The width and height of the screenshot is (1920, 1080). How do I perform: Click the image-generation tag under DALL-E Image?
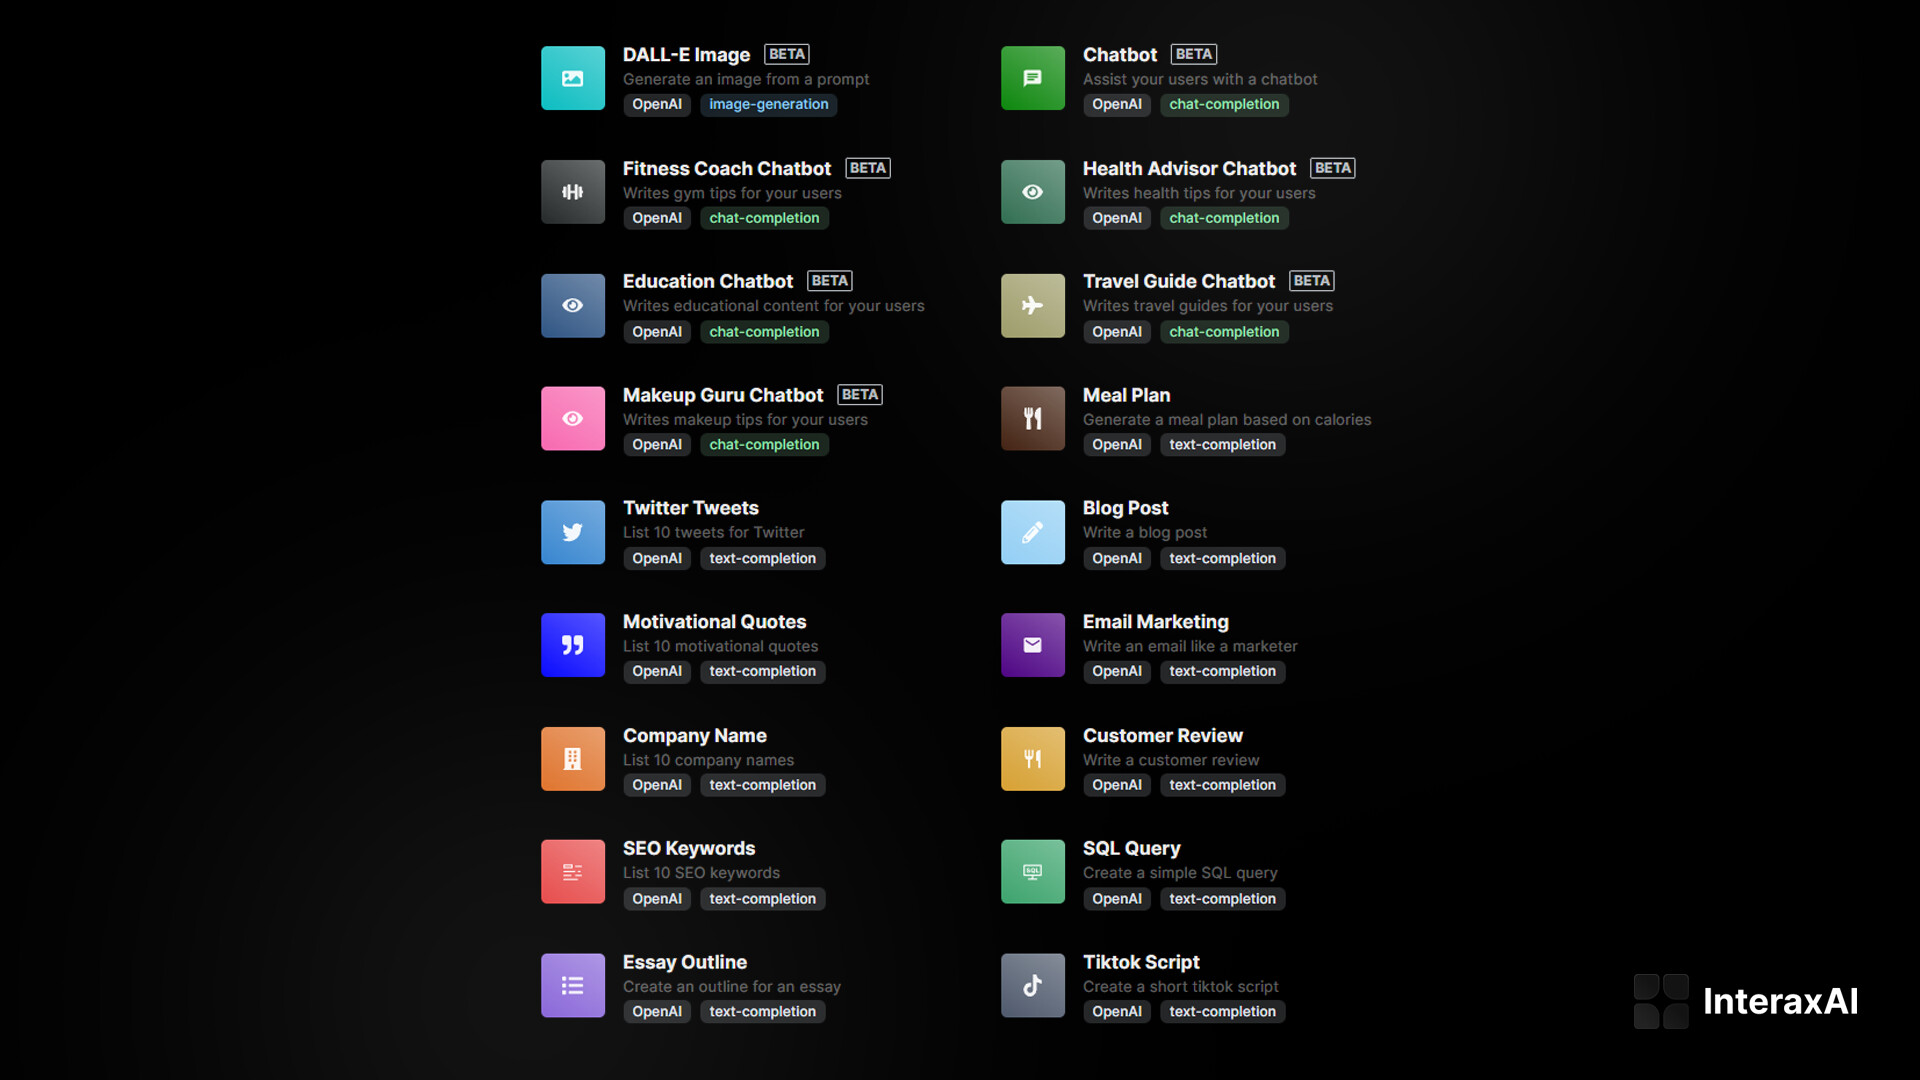[768, 105]
